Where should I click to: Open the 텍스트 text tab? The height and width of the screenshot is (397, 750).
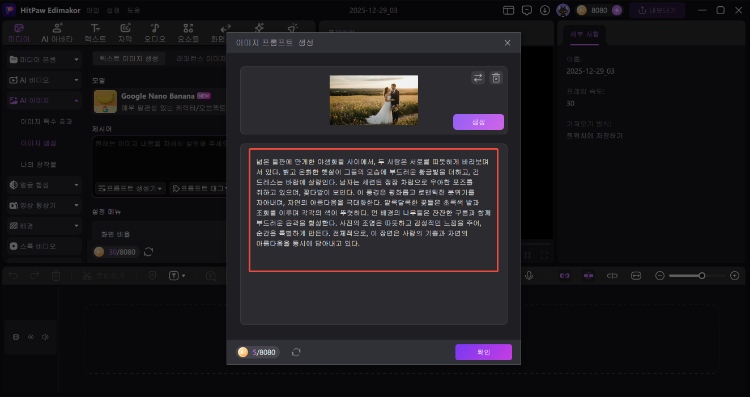95,33
